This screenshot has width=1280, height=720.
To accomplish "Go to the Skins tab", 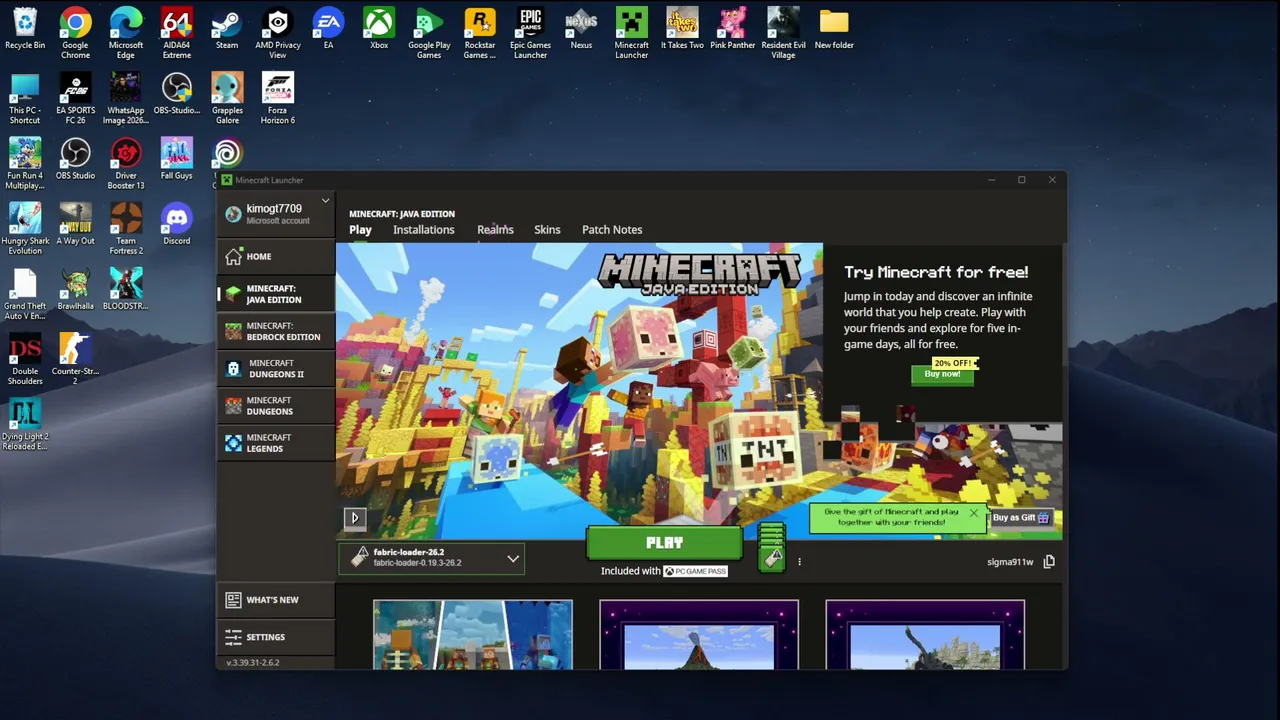I will click(x=547, y=230).
